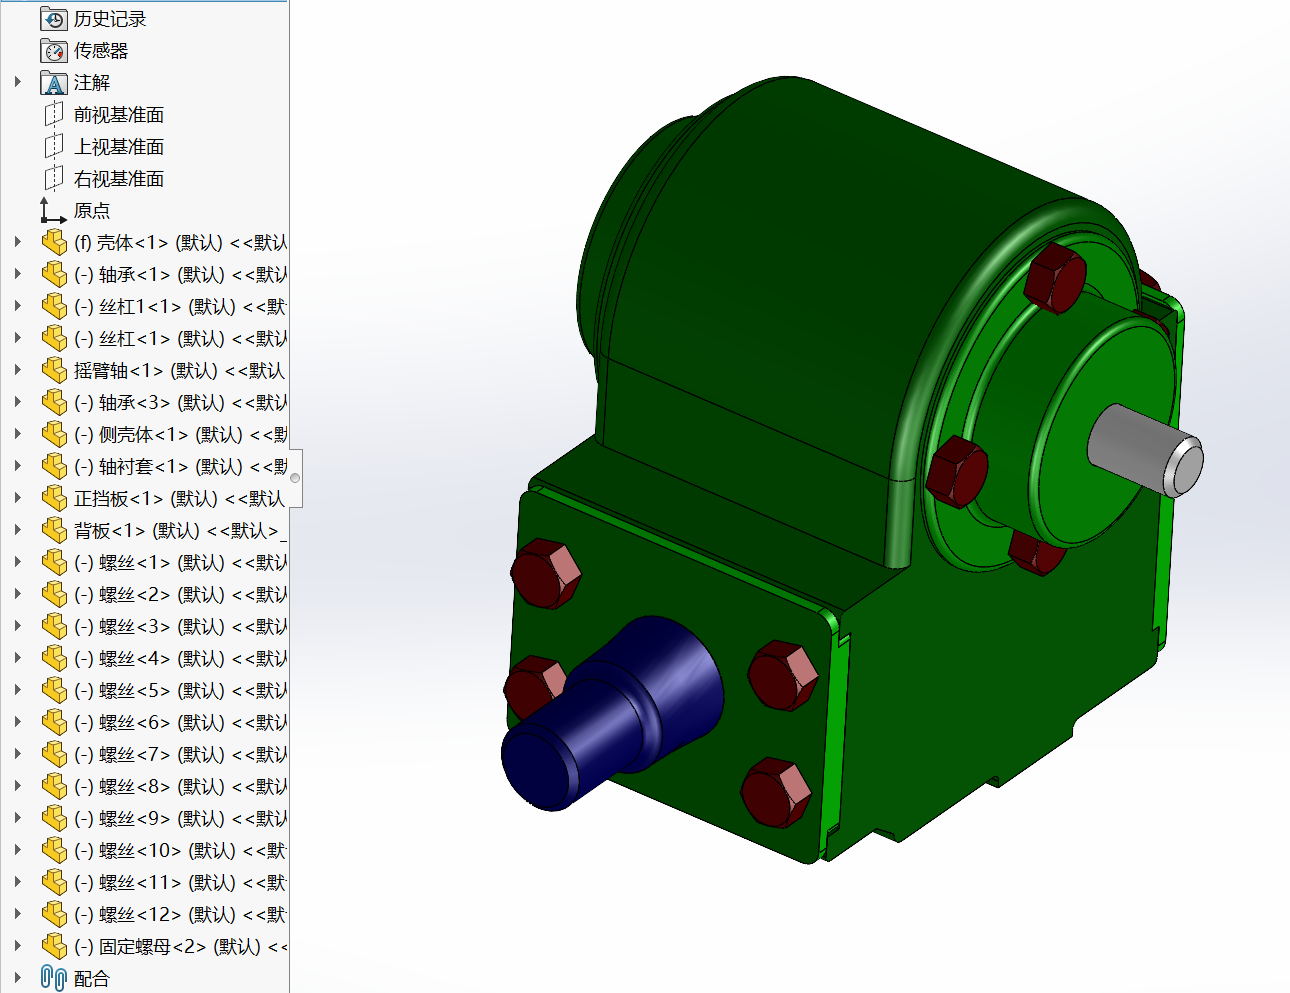Screen dimensions: 1290x993
Task: Select the (f) 壳体<1> part icon
Action: 54,243
